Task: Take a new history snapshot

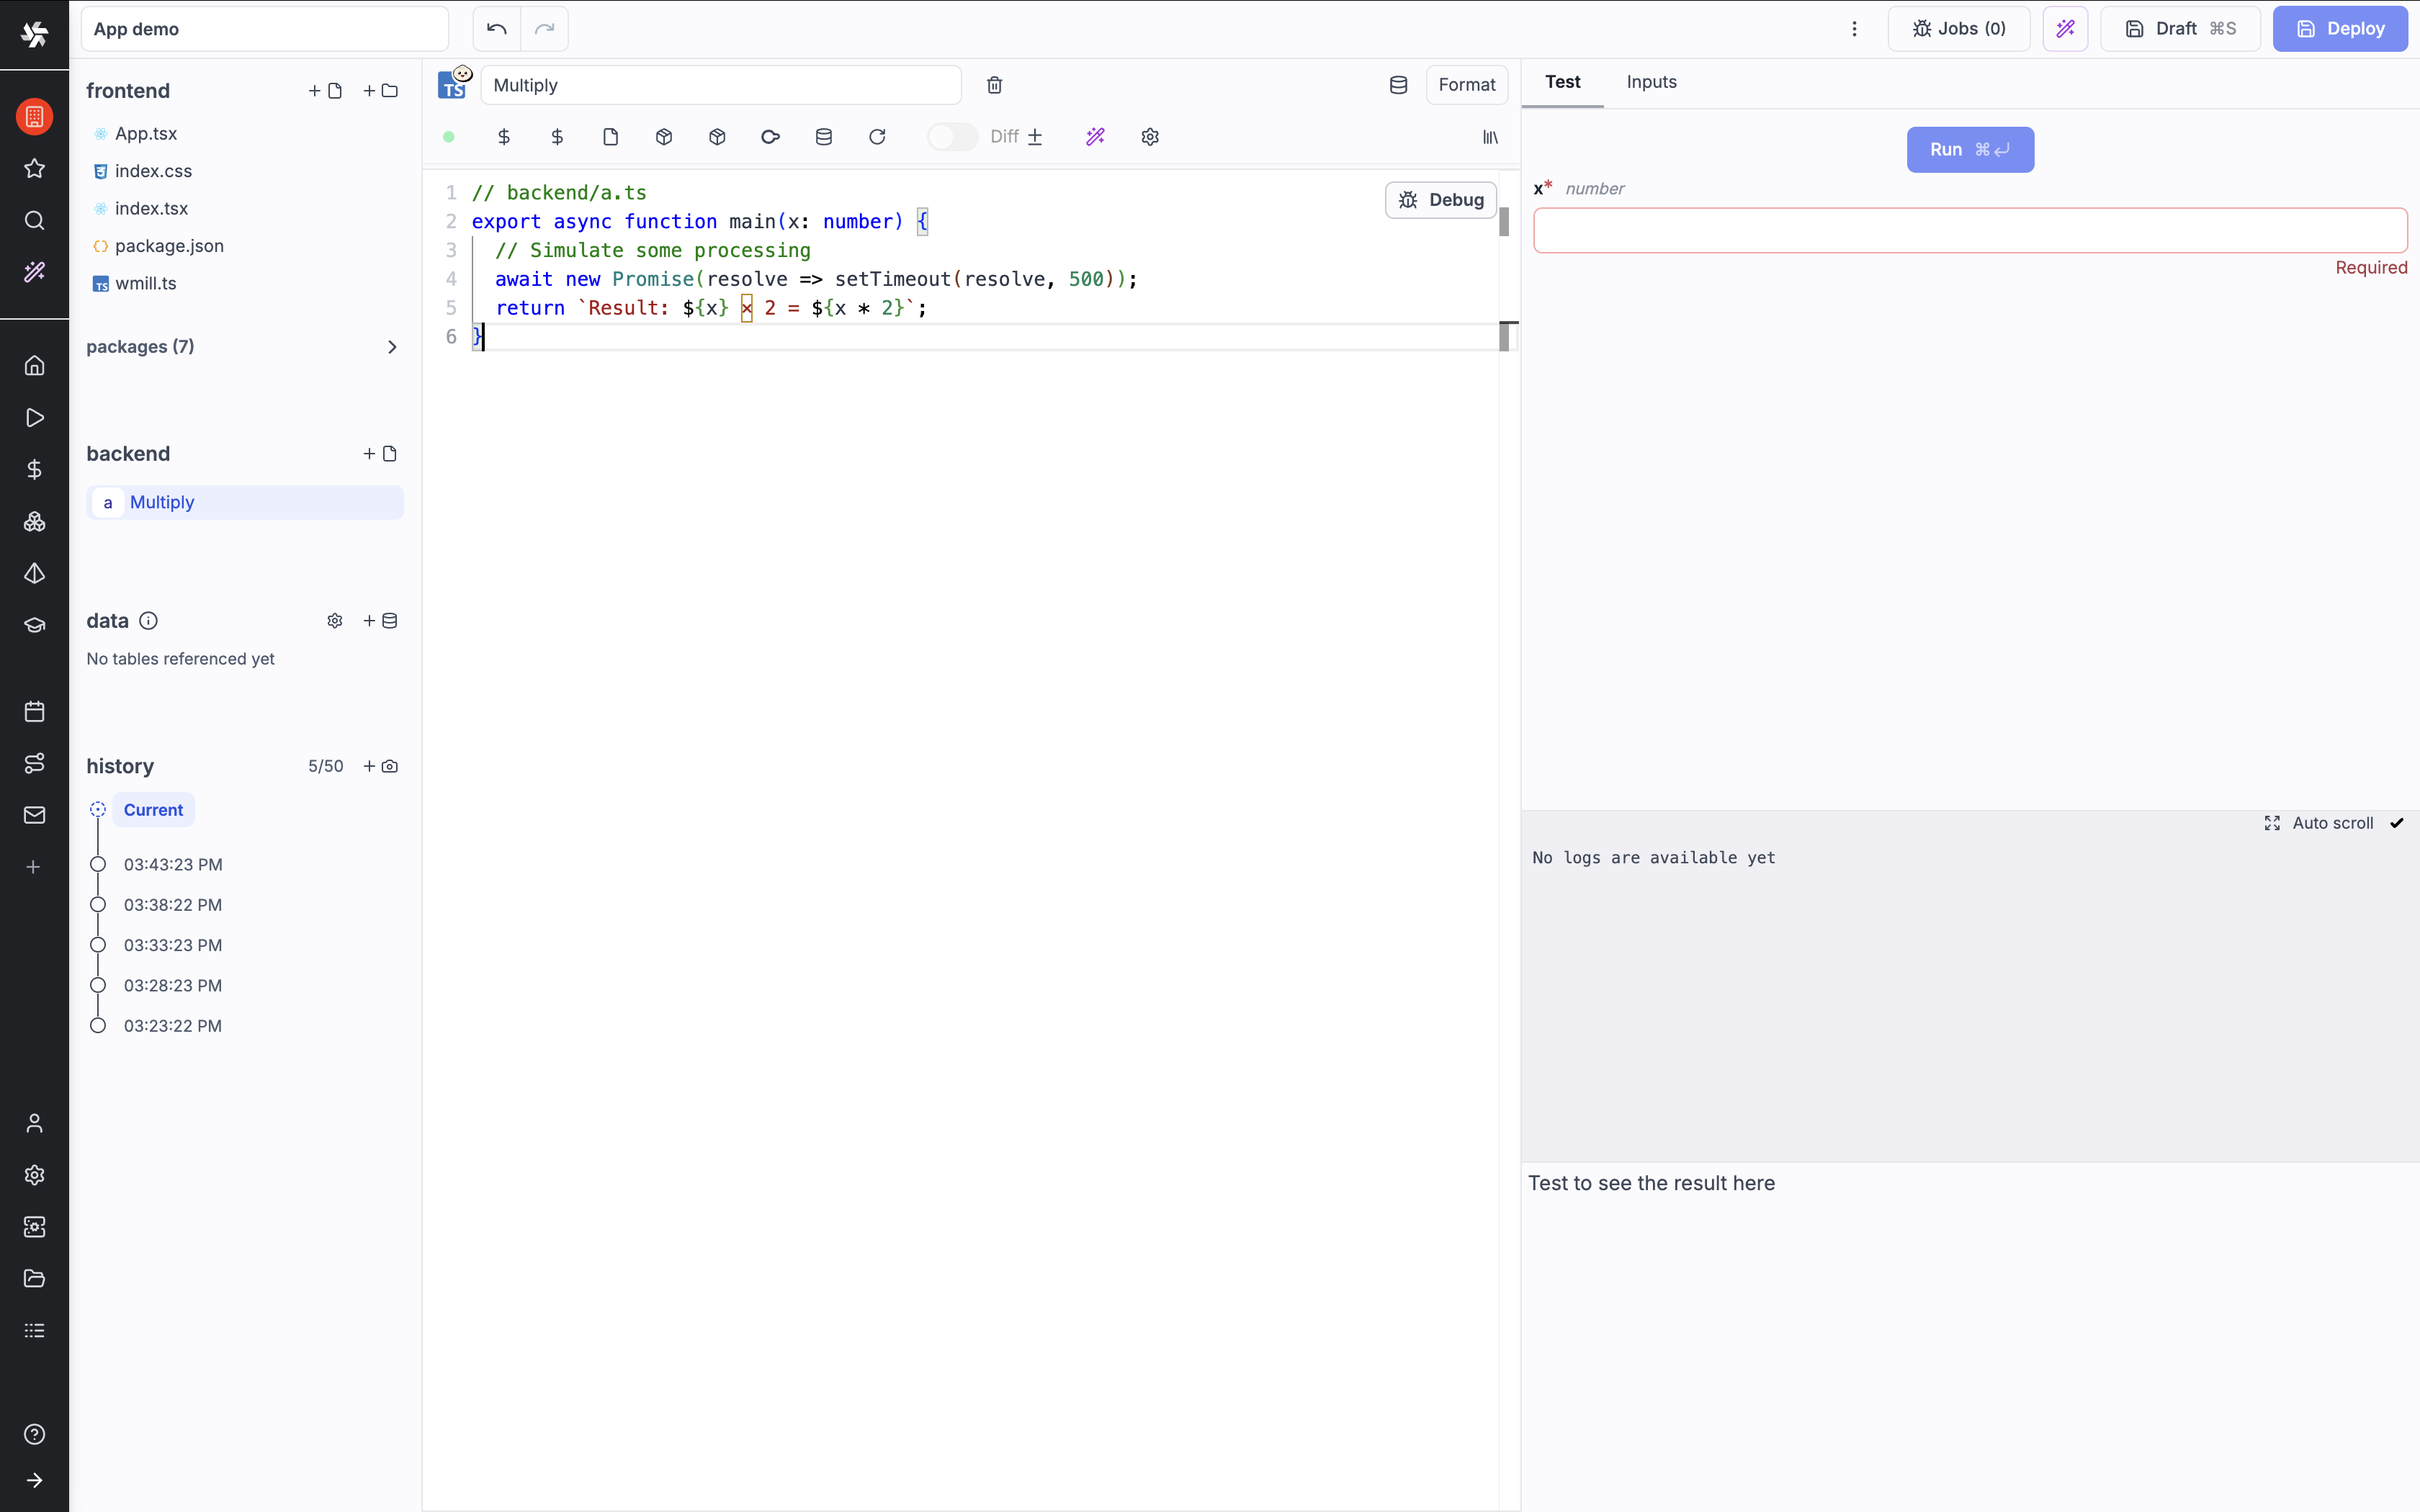Action: [380, 766]
